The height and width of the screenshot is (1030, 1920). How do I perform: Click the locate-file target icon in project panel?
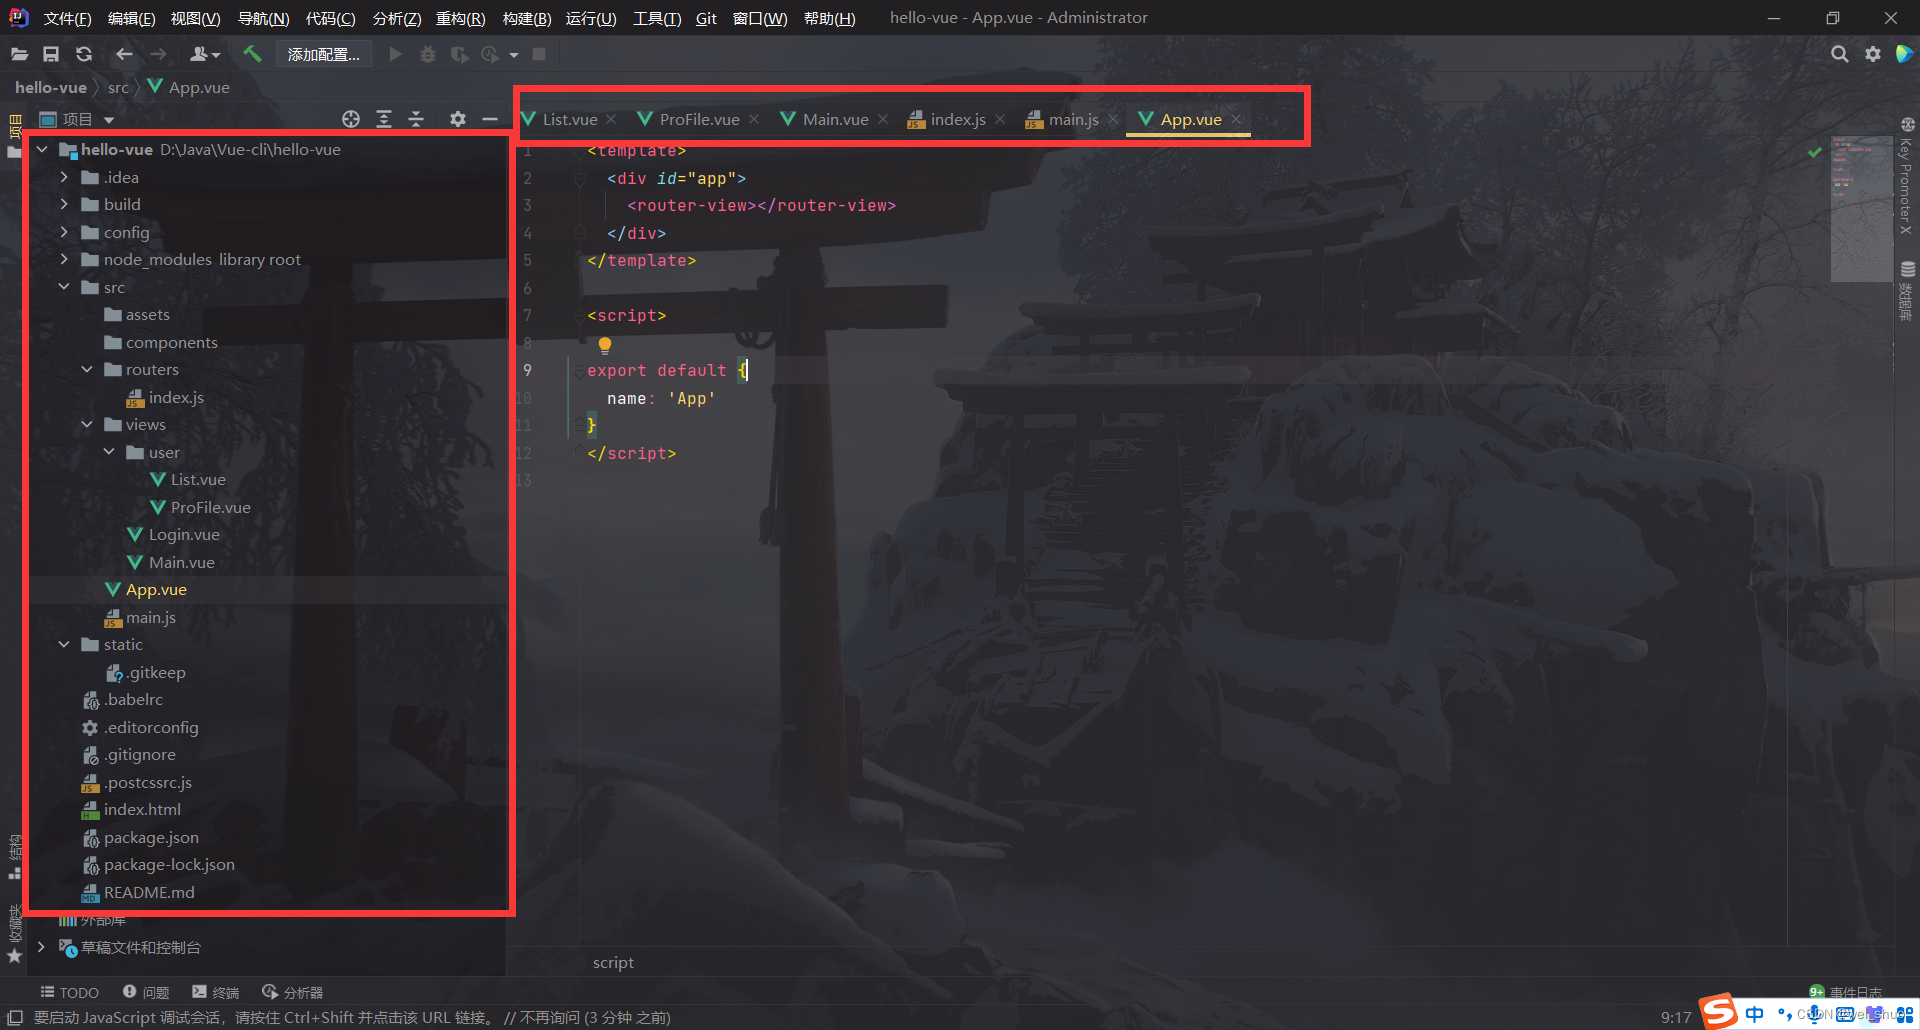click(351, 119)
